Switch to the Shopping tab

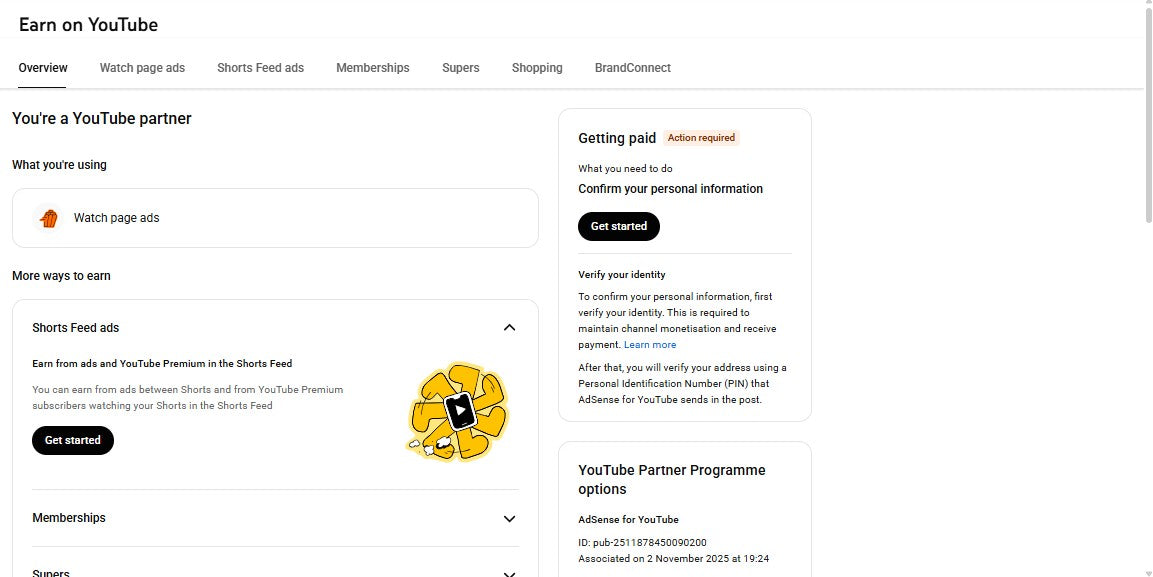coord(537,67)
